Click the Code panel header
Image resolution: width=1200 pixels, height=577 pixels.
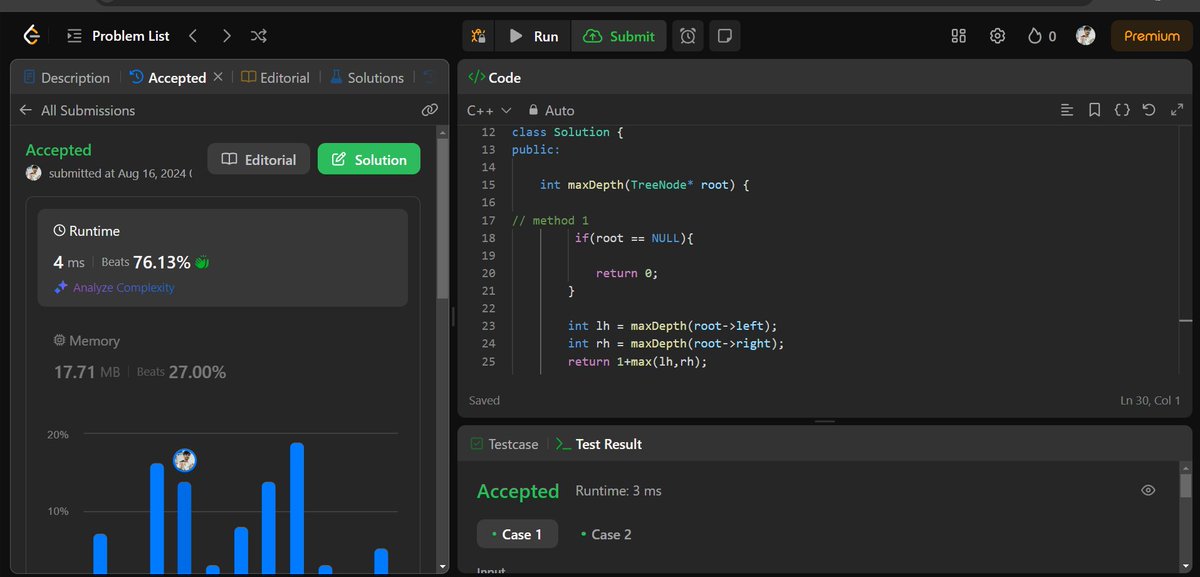click(x=495, y=77)
